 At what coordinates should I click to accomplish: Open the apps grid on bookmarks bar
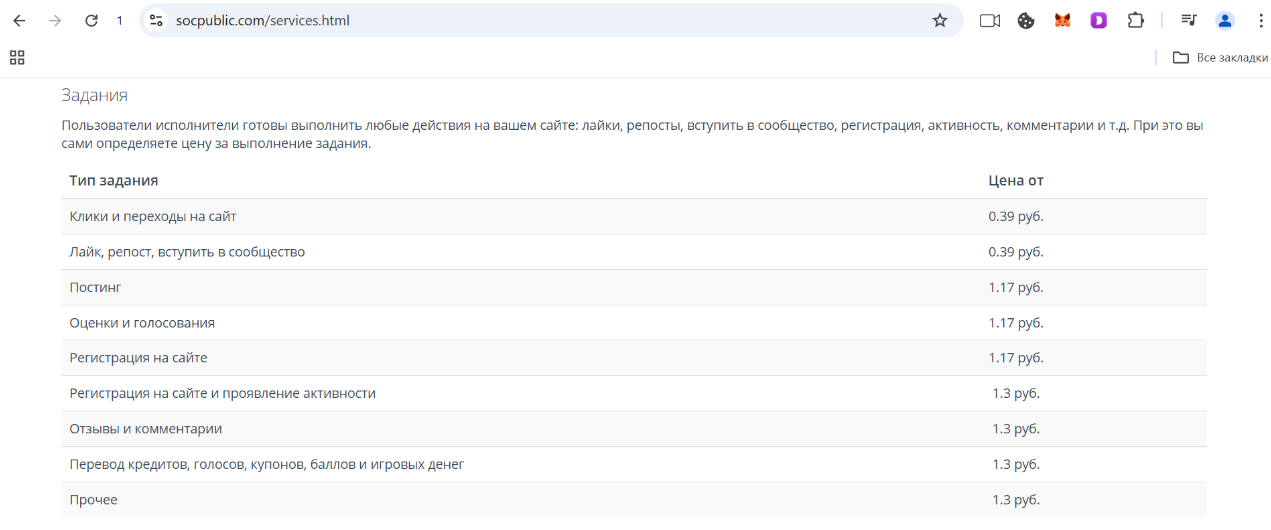tap(17, 58)
